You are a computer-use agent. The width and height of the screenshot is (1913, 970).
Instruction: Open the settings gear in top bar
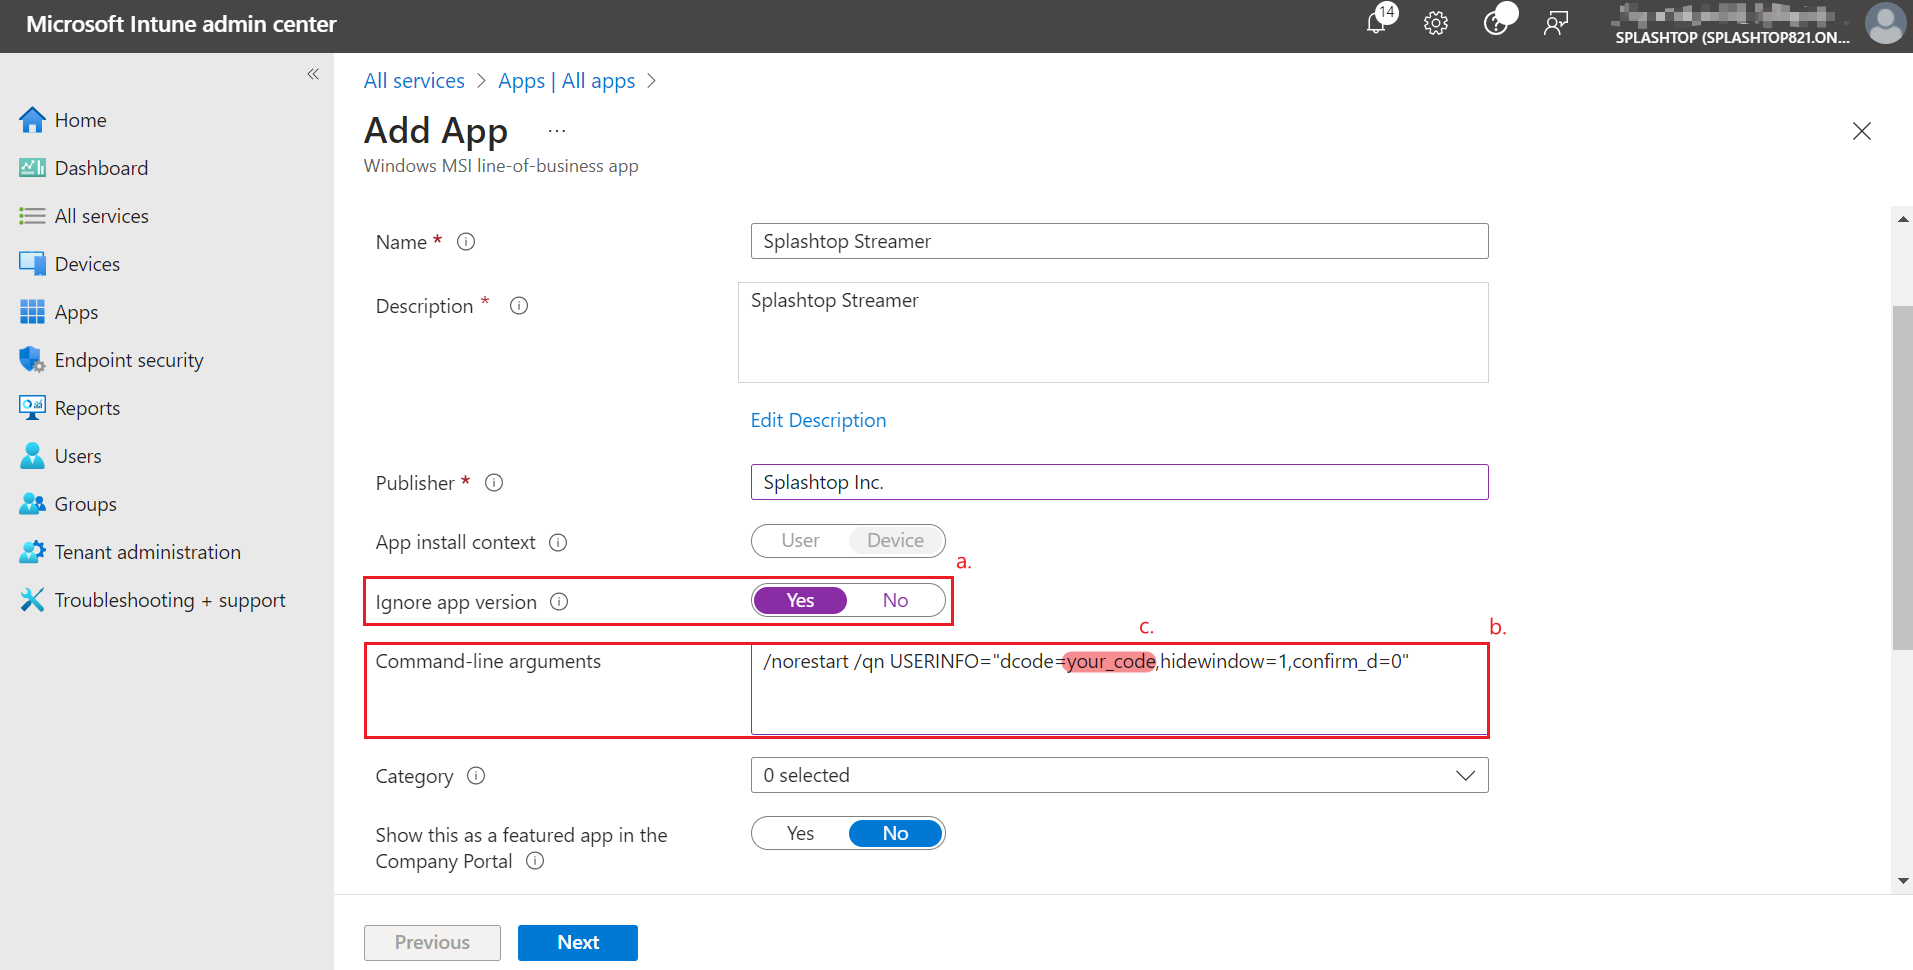click(1435, 22)
